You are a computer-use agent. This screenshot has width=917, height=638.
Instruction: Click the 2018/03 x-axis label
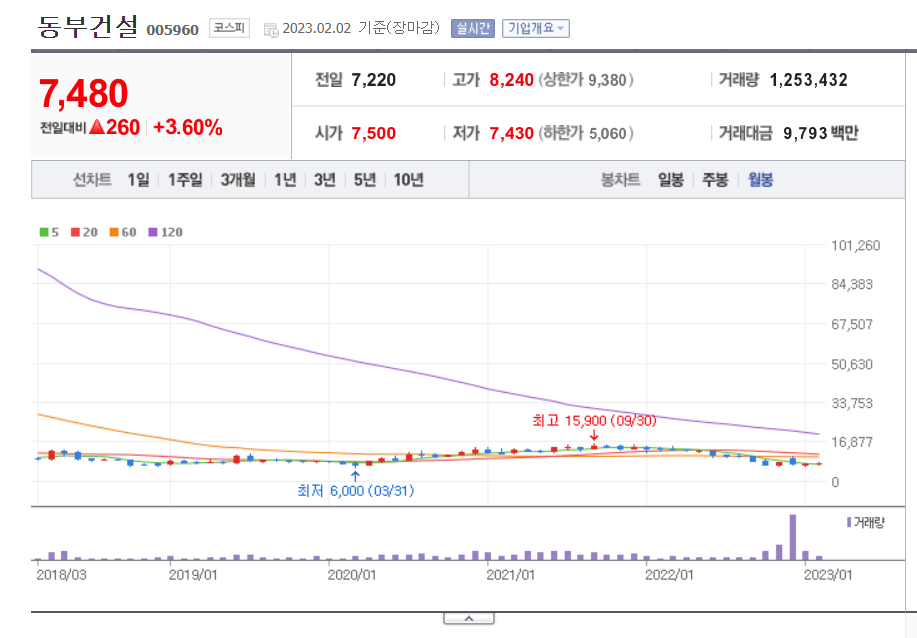pos(61,575)
